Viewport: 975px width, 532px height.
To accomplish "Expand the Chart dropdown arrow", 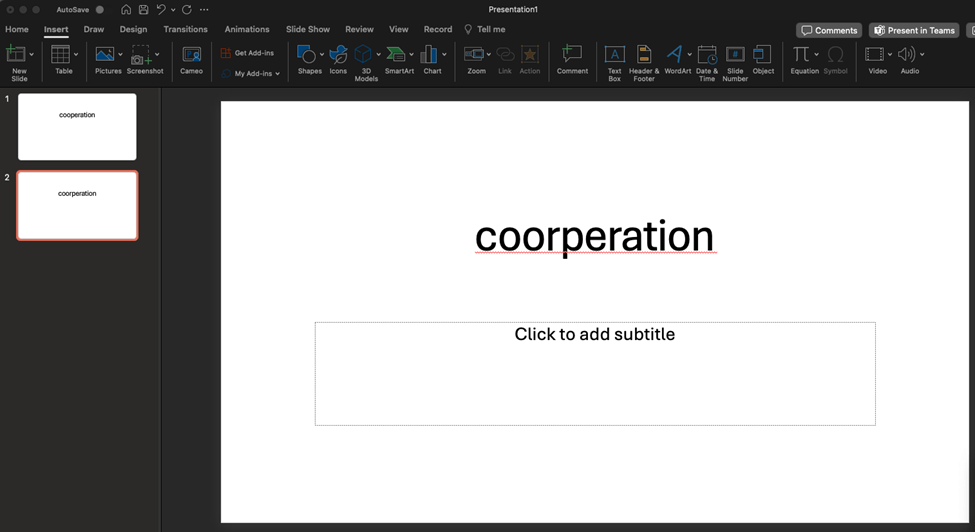I will (444, 55).
